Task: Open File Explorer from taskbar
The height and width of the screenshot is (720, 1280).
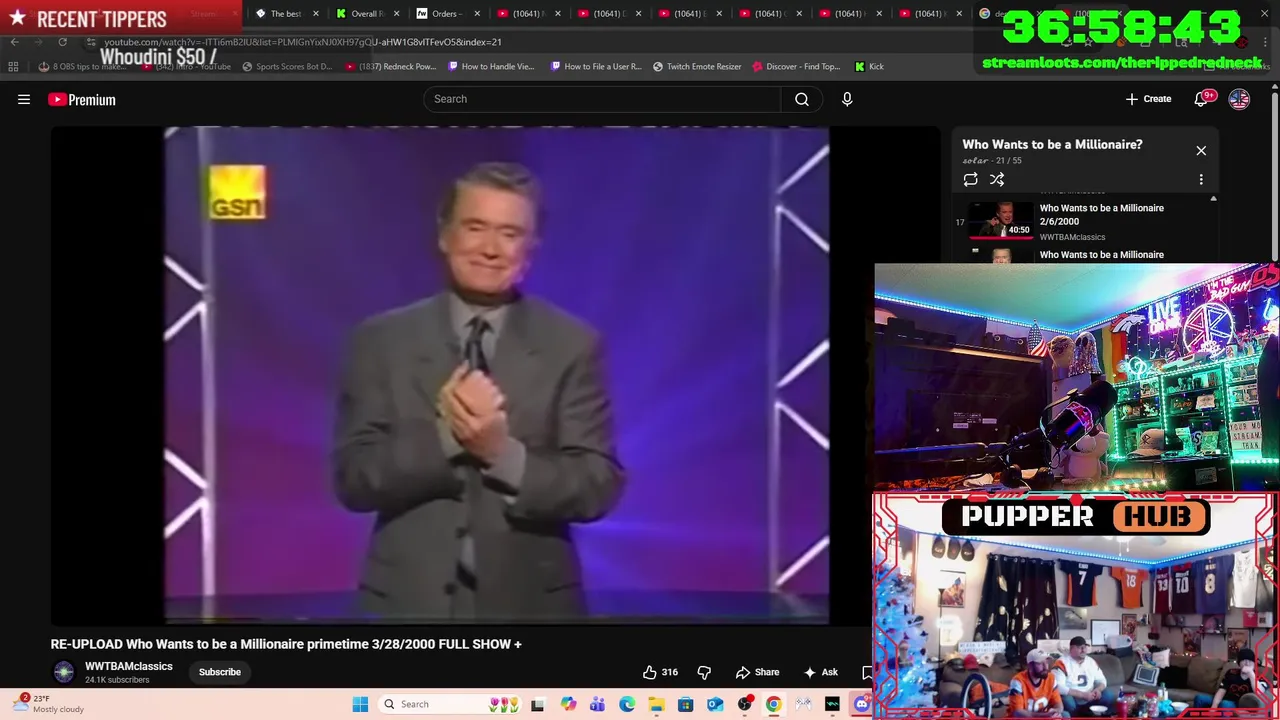Action: (656, 704)
